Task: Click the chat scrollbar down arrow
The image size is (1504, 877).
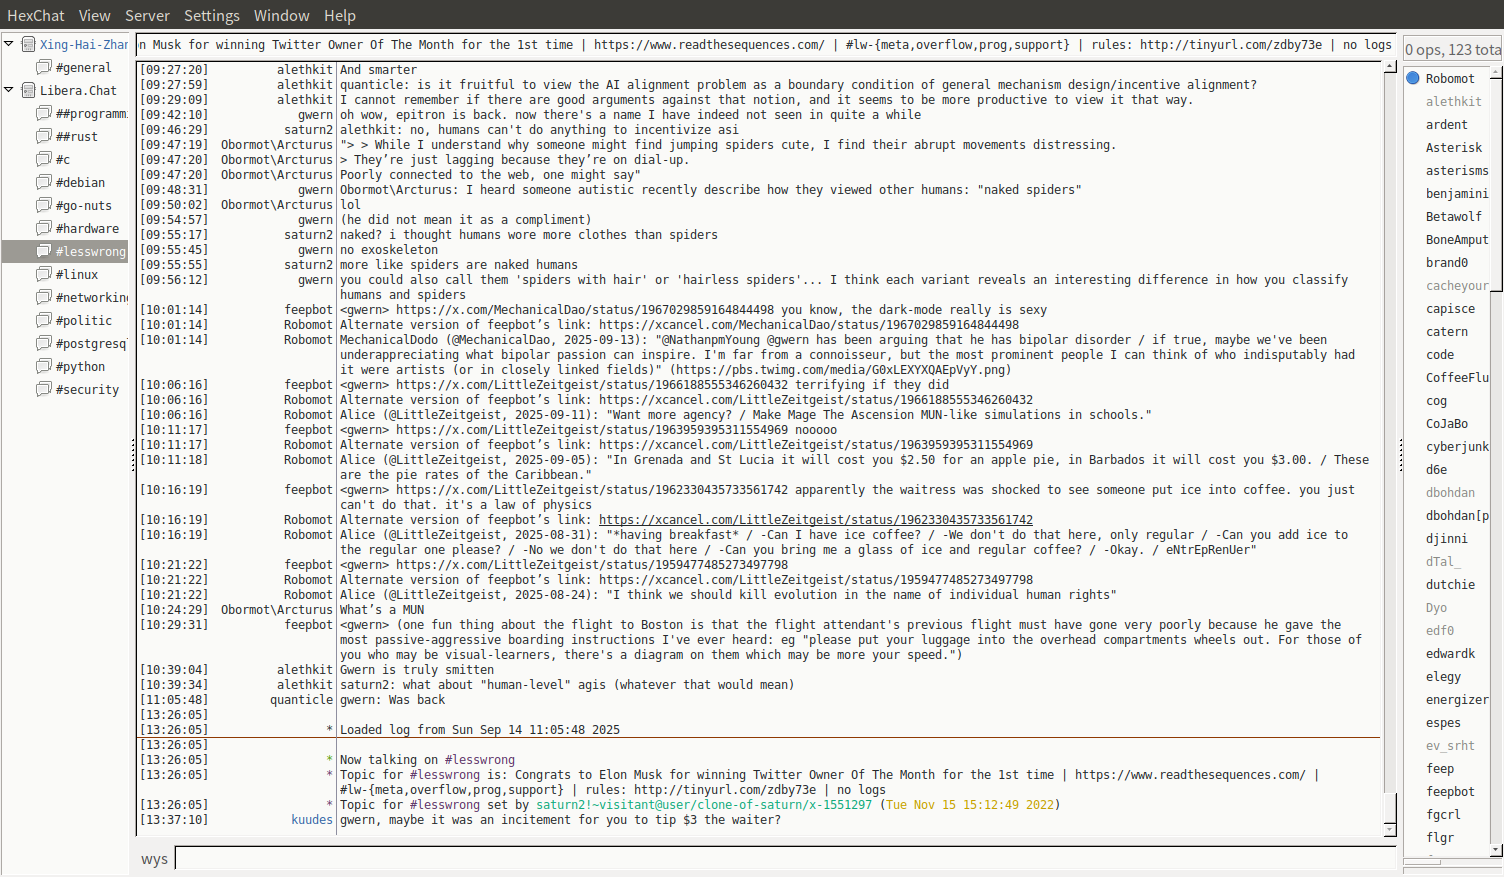Action: tap(1390, 830)
